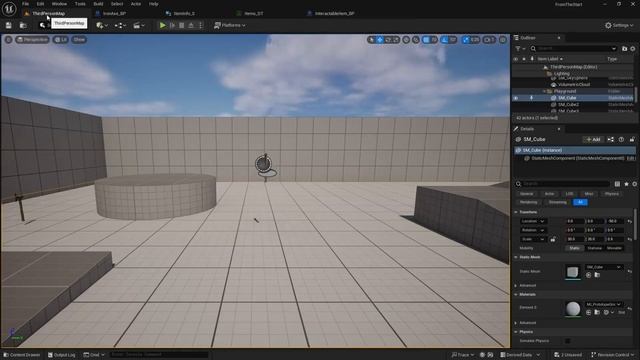640x360 pixels.
Task: Click the SM_Cube static mesh thumbnail
Action: coord(573,272)
